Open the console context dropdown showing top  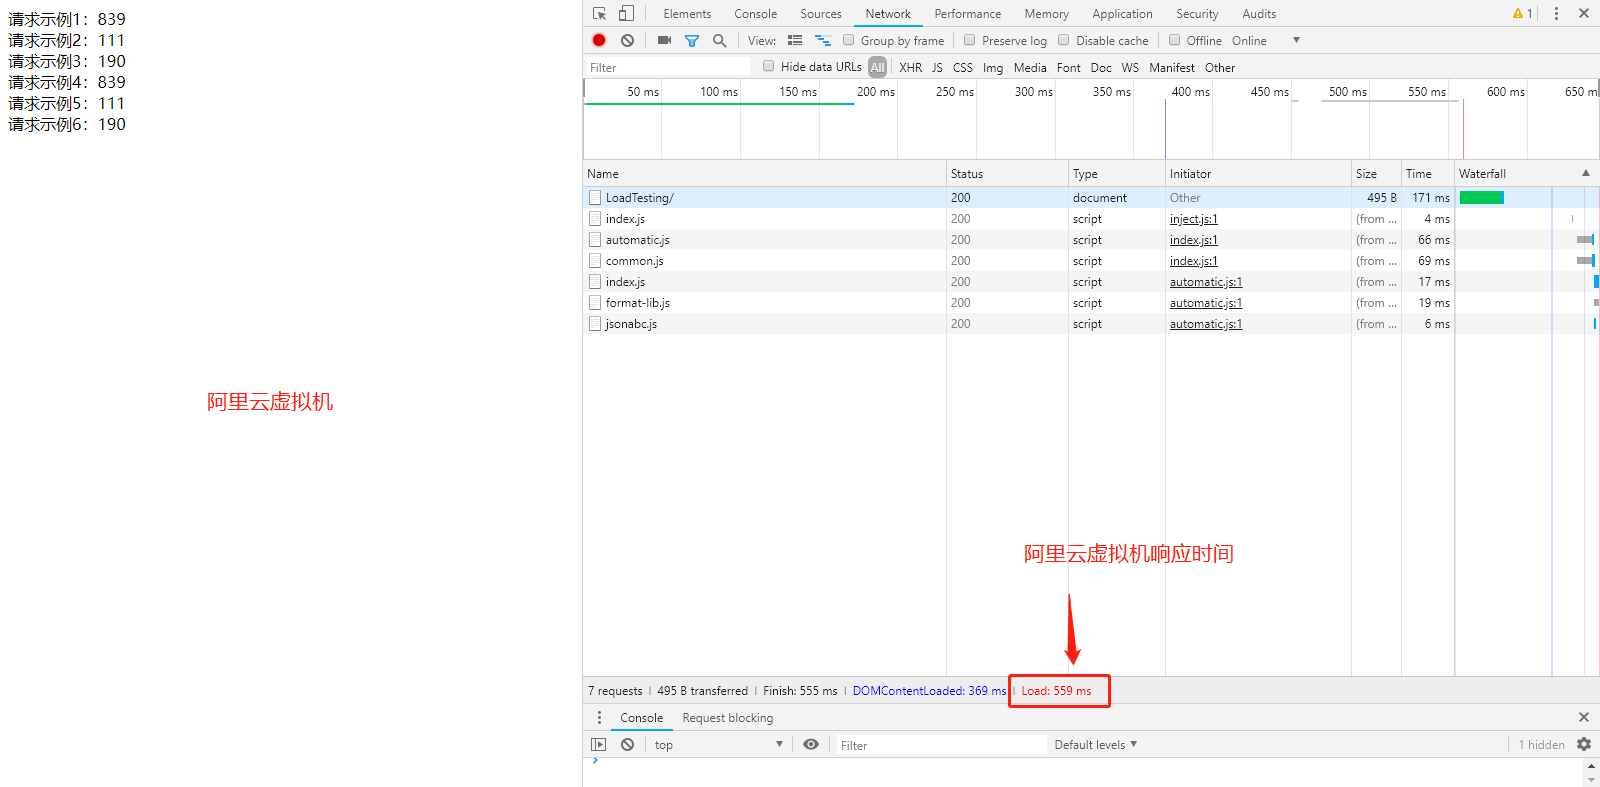719,744
